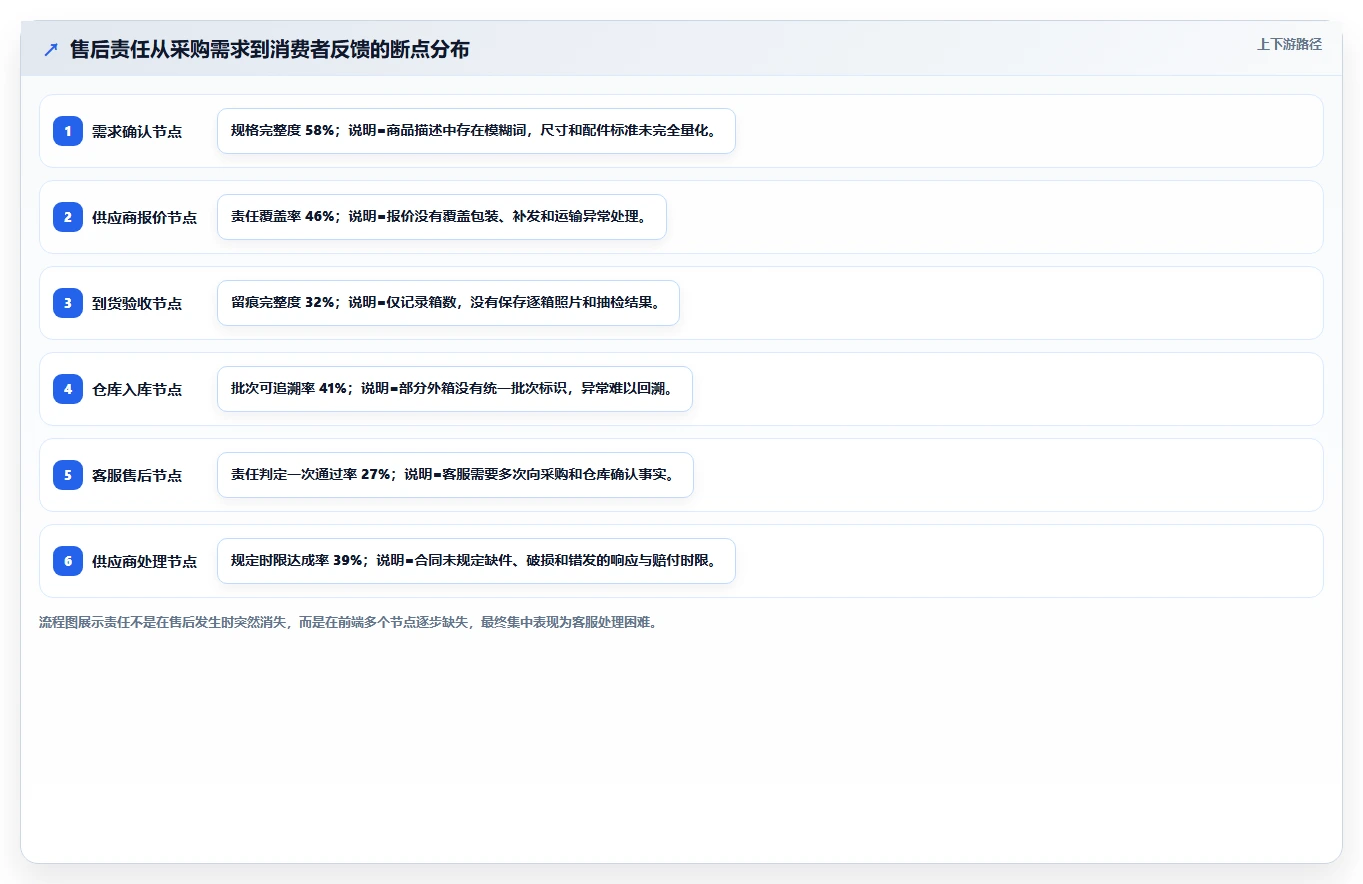Select the 到货验收节点 label

[x=137, y=303]
